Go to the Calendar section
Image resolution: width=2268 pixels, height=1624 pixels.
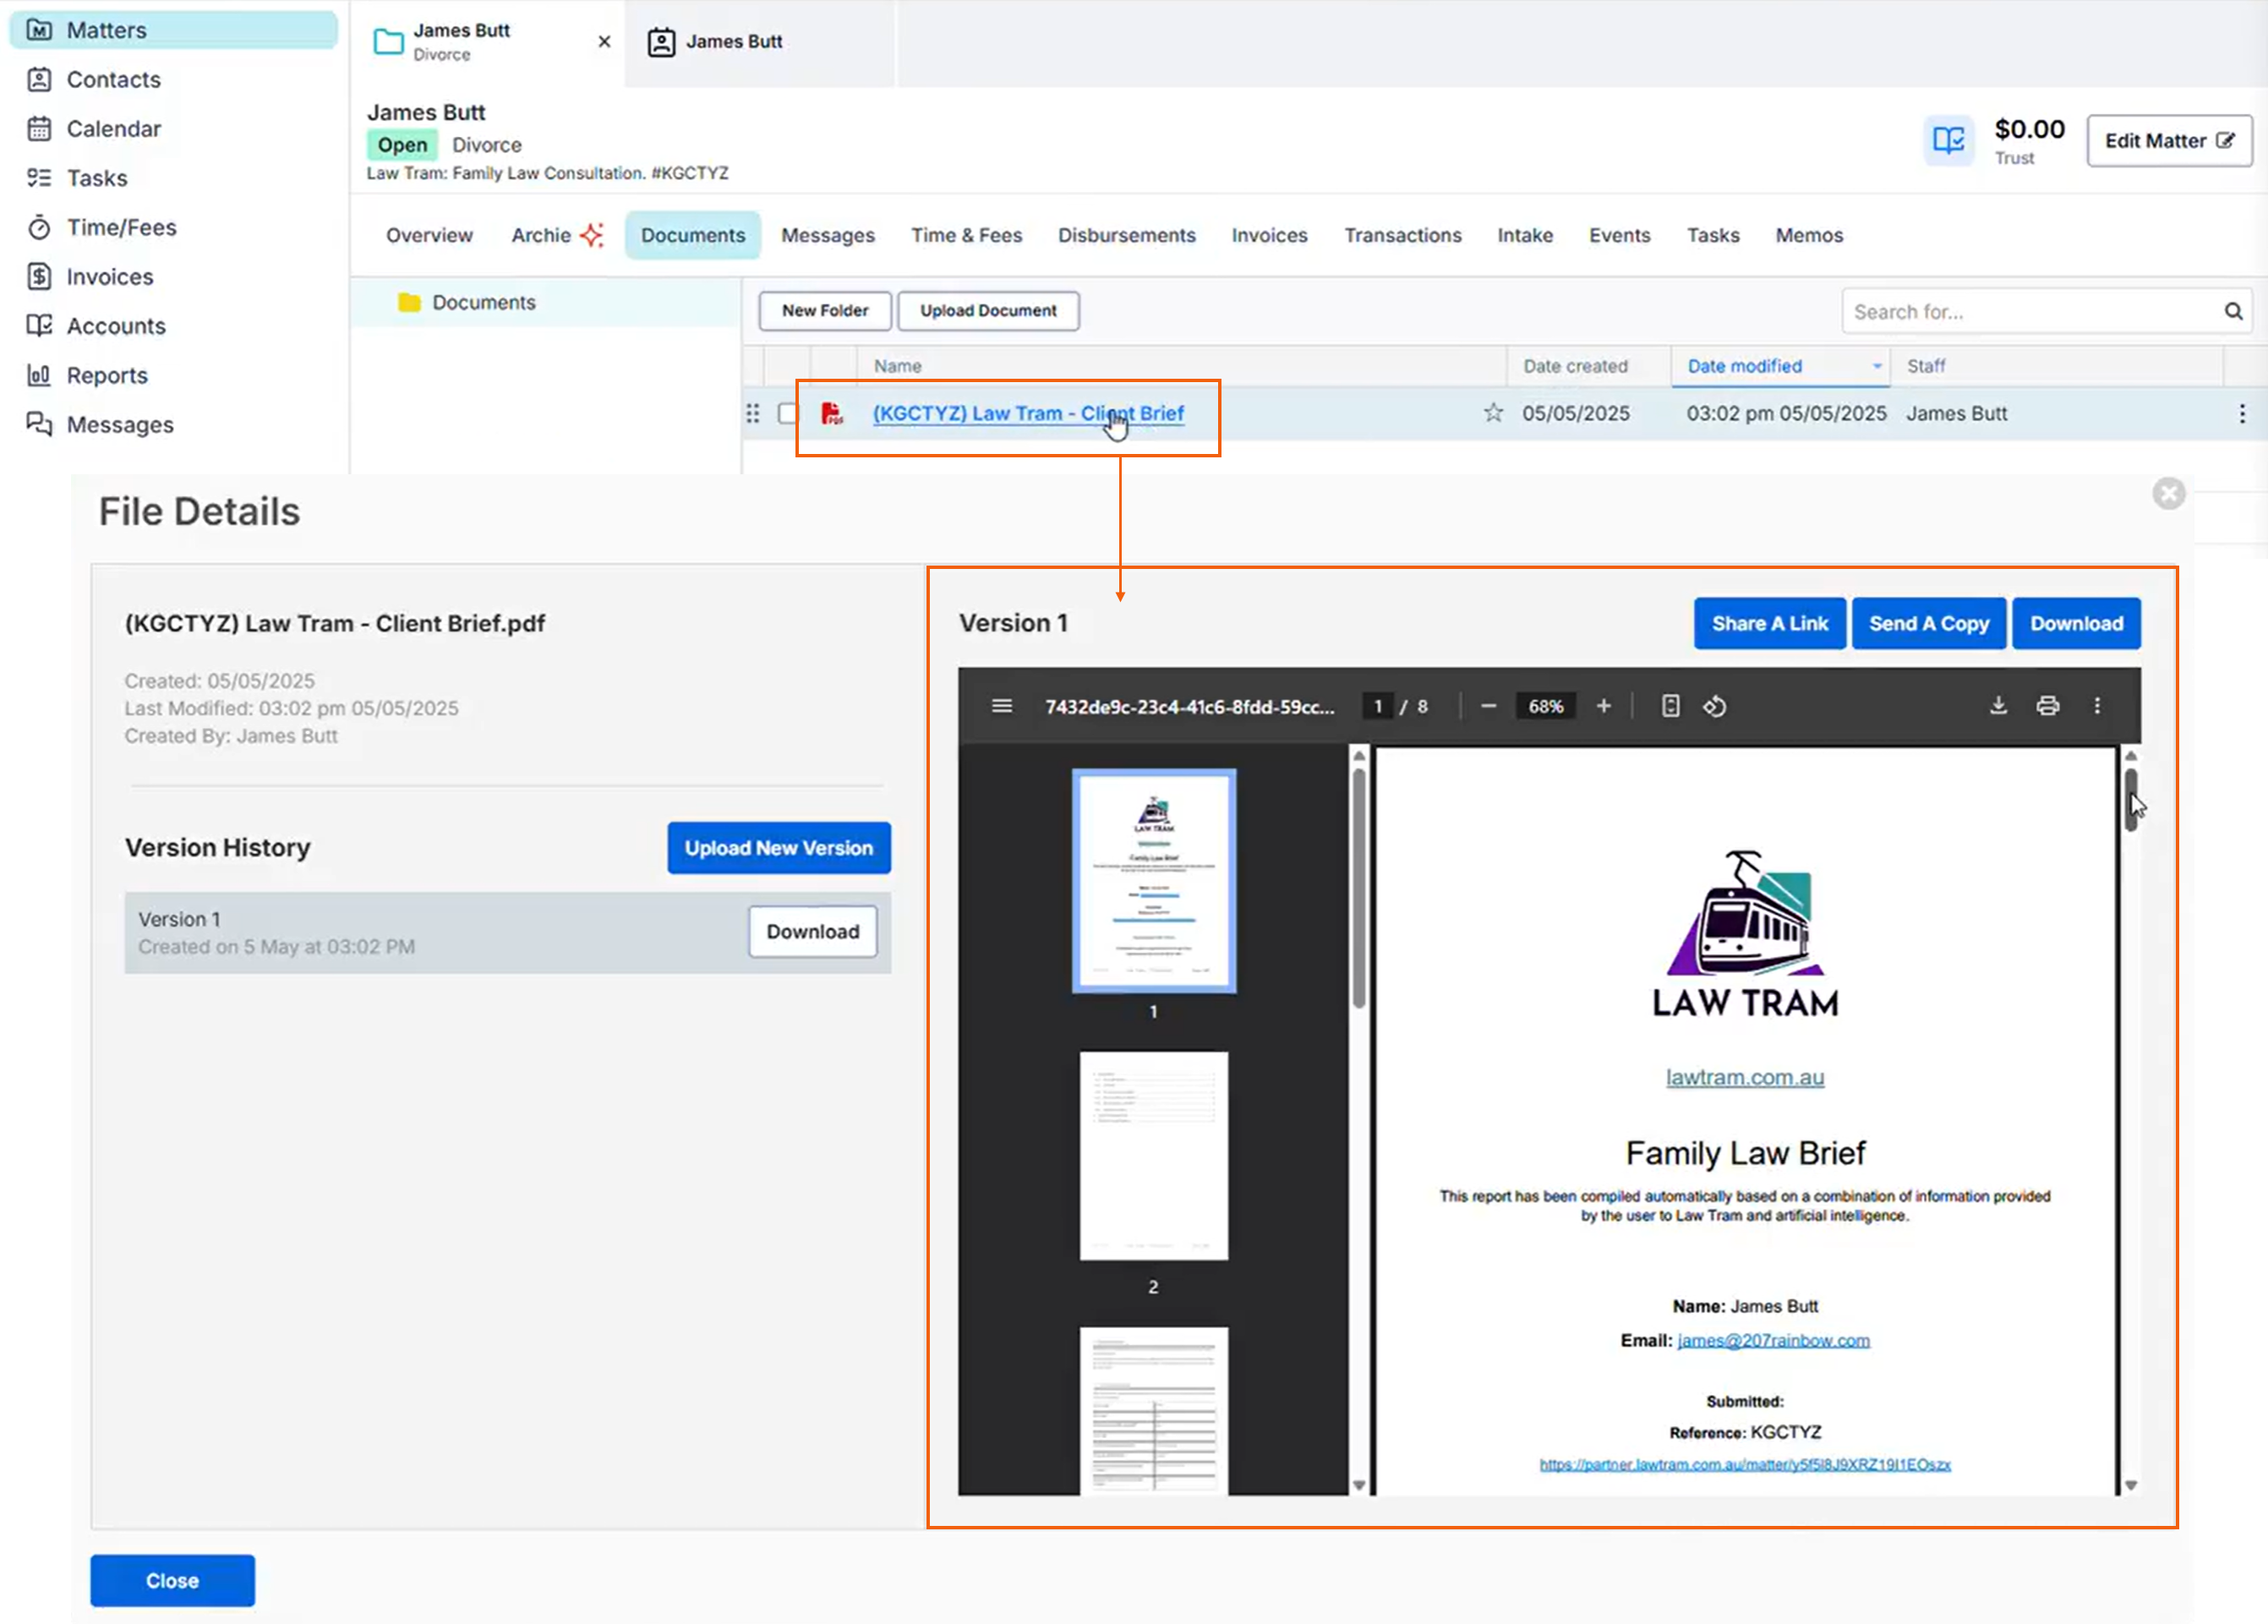112,128
